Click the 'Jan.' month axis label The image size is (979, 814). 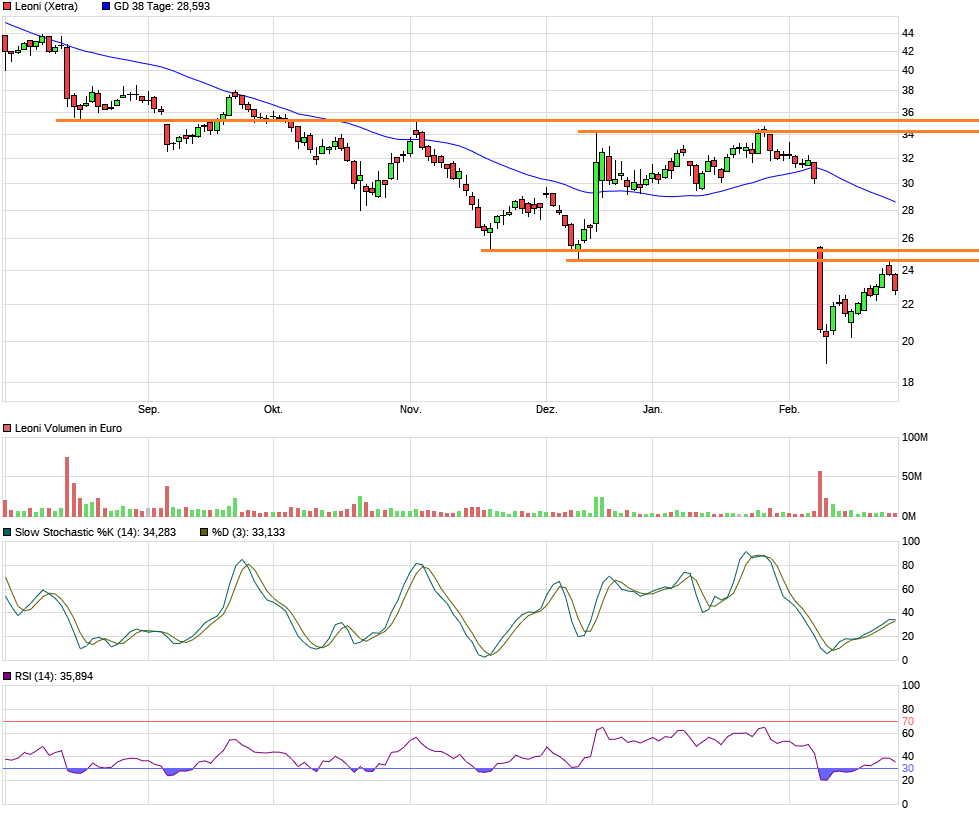[x=652, y=409]
